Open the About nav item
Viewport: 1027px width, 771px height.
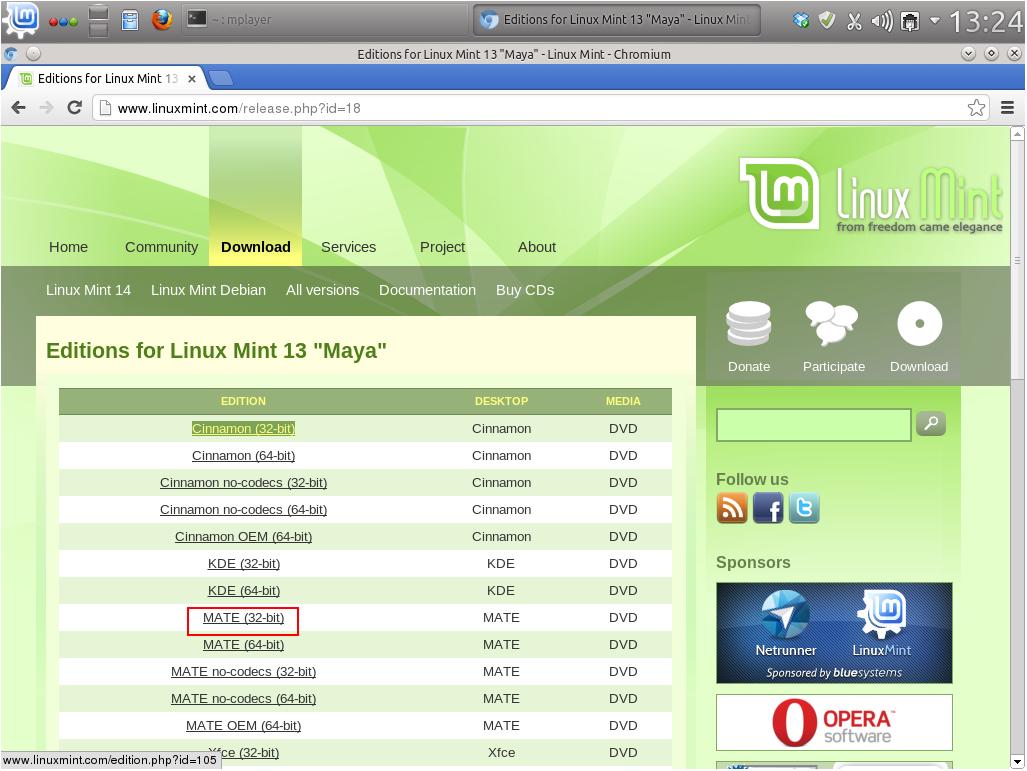pyautogui.click(x=536, y=247)
